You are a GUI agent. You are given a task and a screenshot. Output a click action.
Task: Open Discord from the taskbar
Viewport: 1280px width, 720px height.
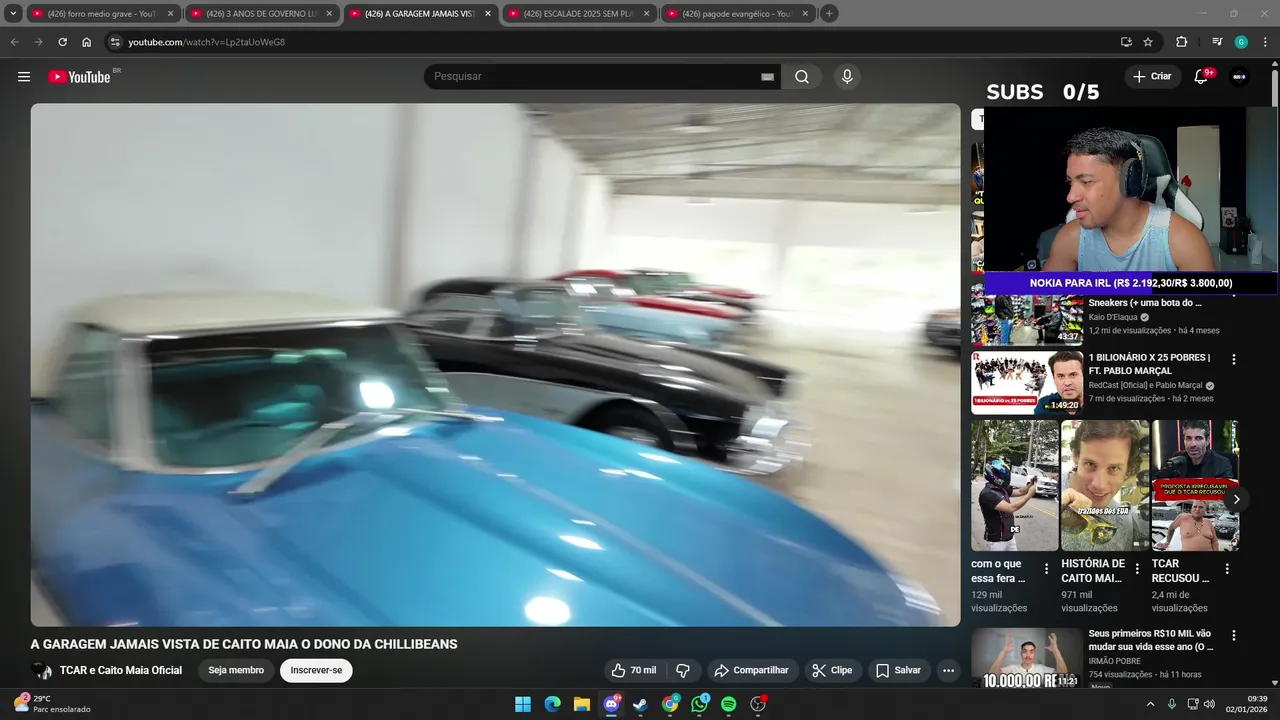[x=611, y=704]
